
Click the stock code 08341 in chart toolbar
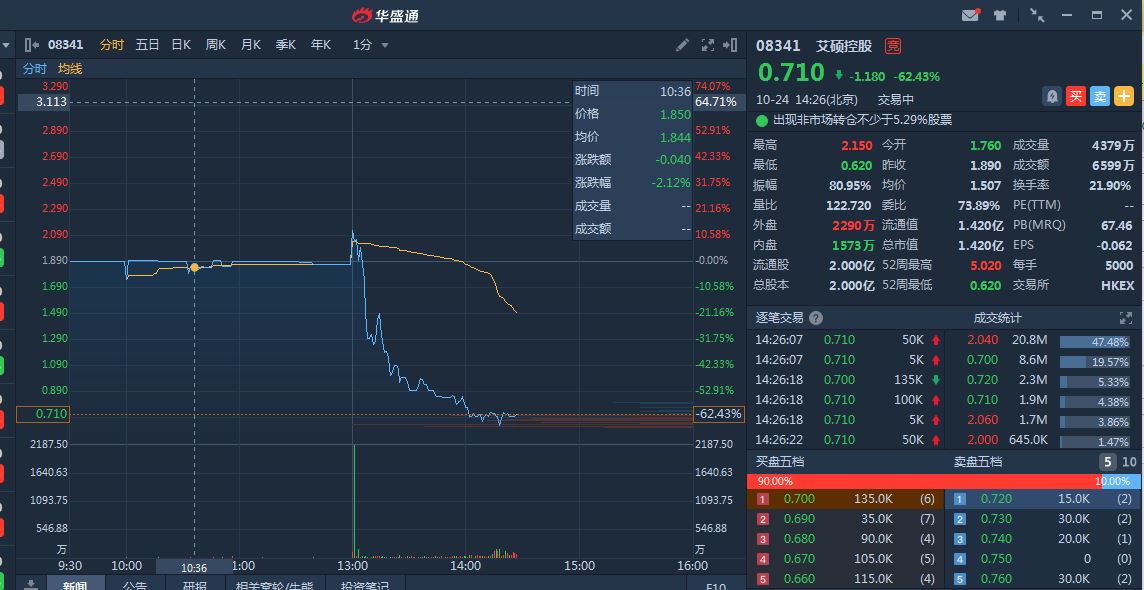click(66, 44)
